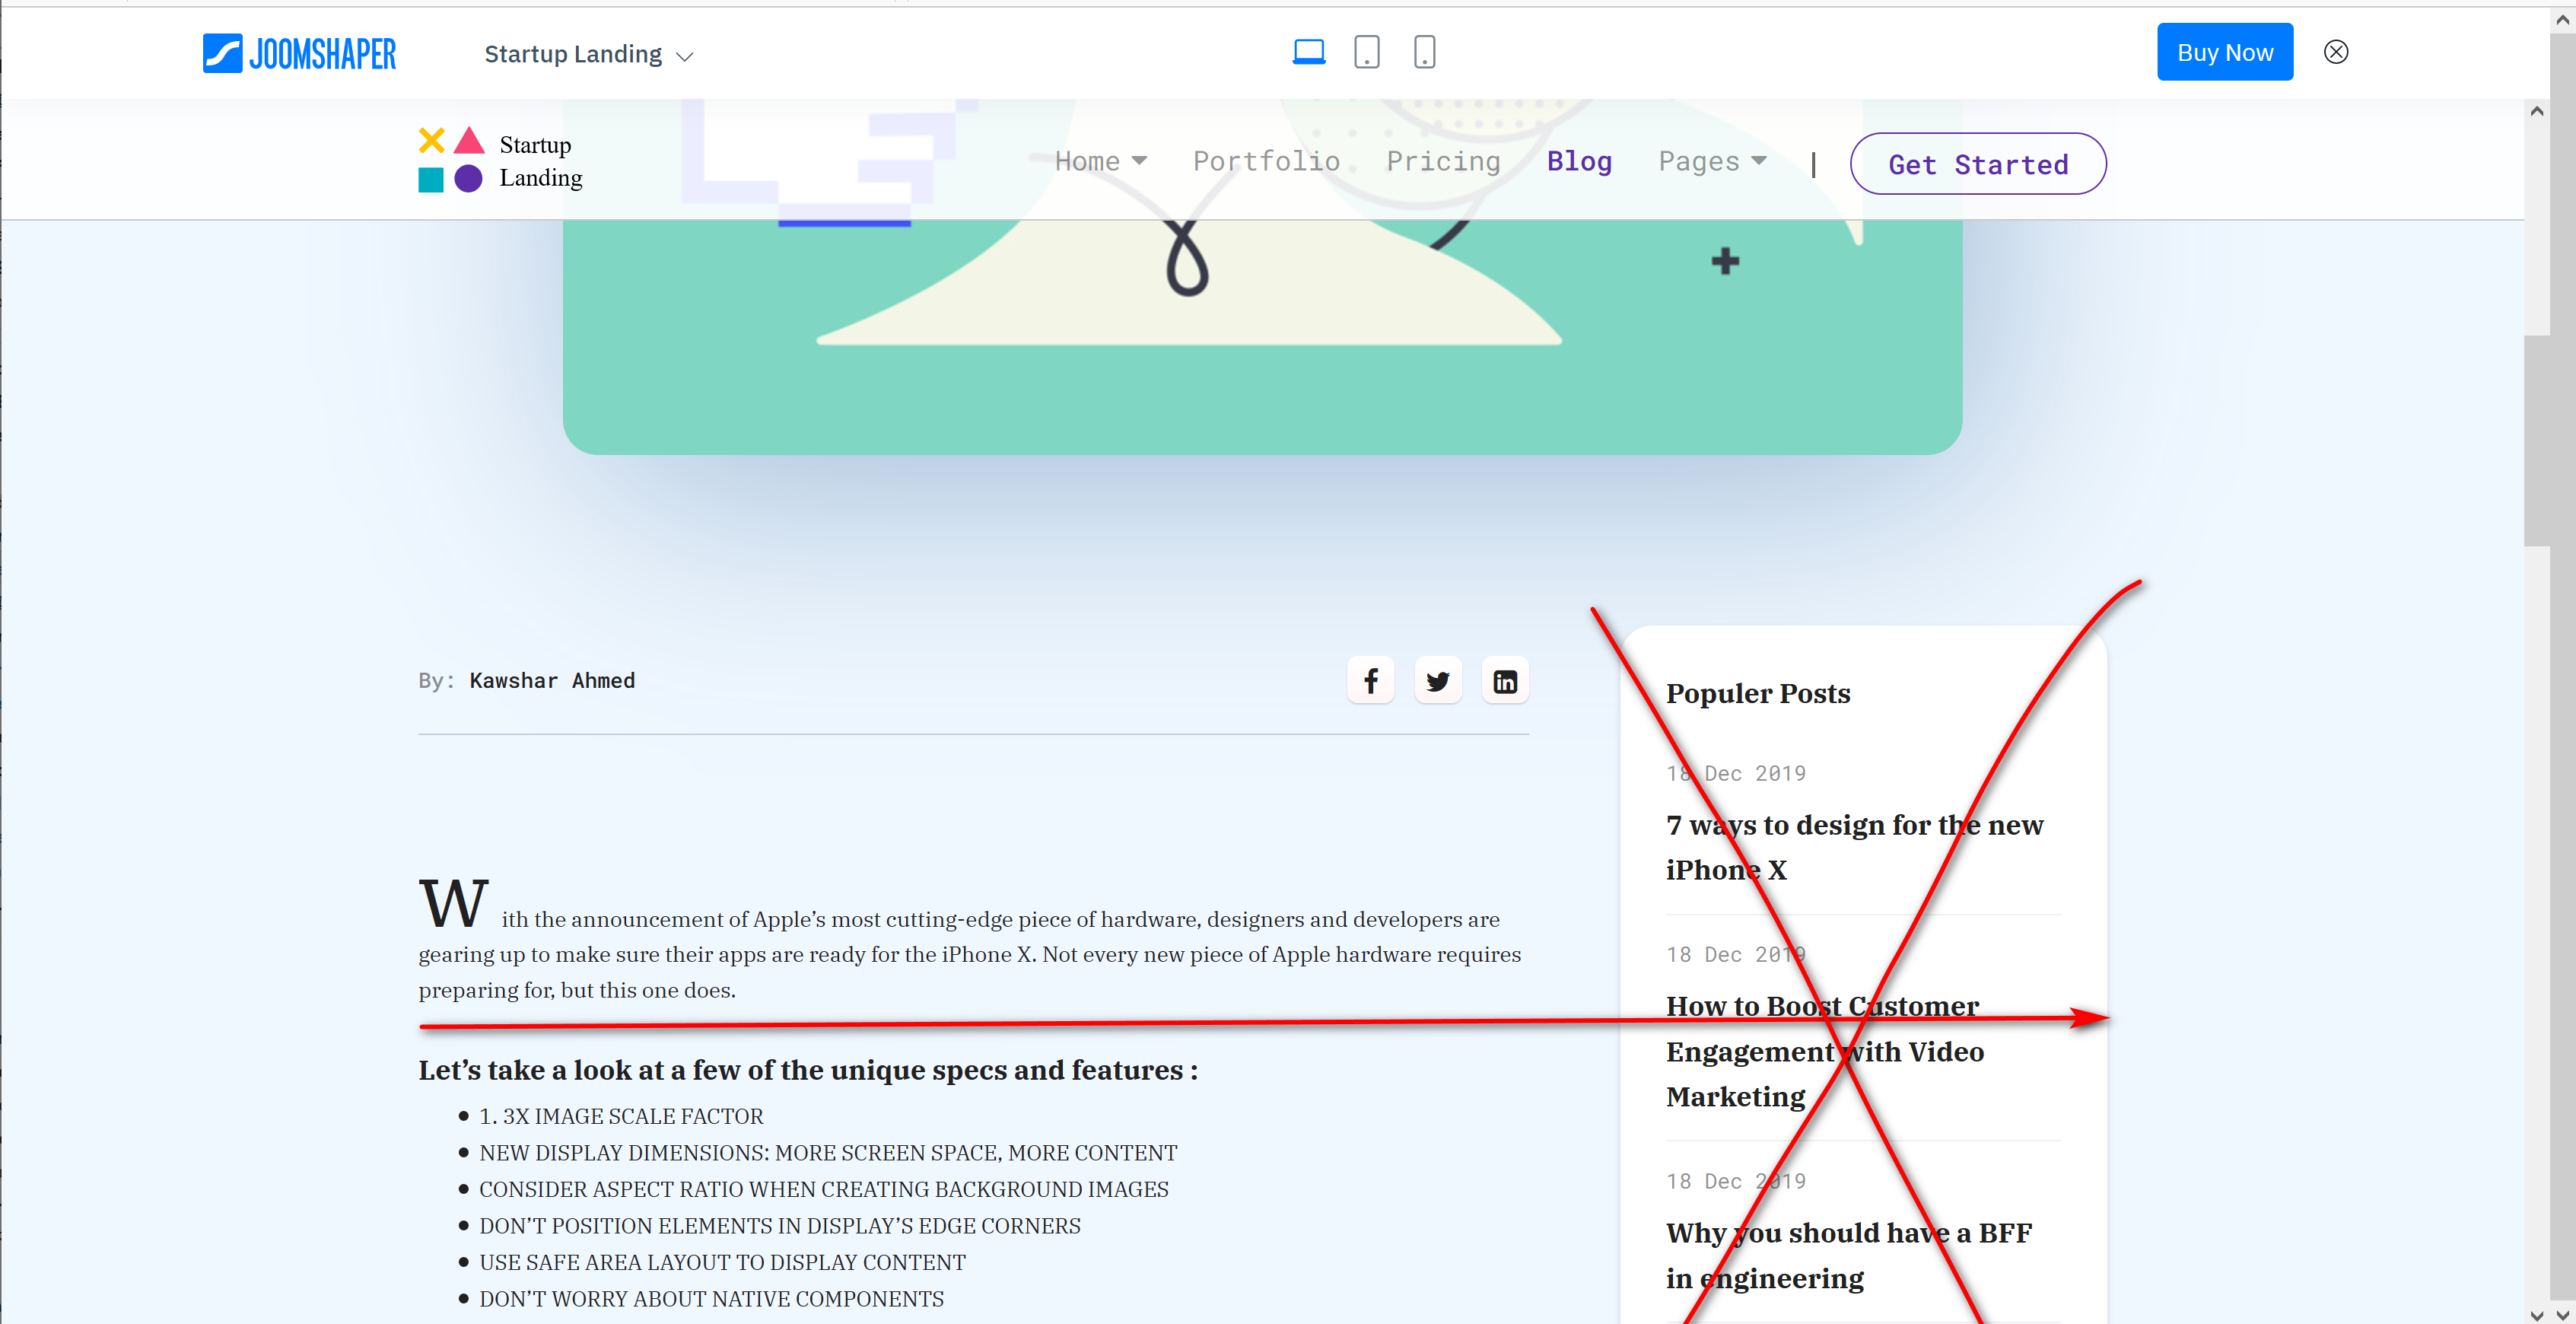Image resolution: width=2576 pixels, height=1324 pixels.
Task: Open the Blog menu item
Action: point(1578,161)
